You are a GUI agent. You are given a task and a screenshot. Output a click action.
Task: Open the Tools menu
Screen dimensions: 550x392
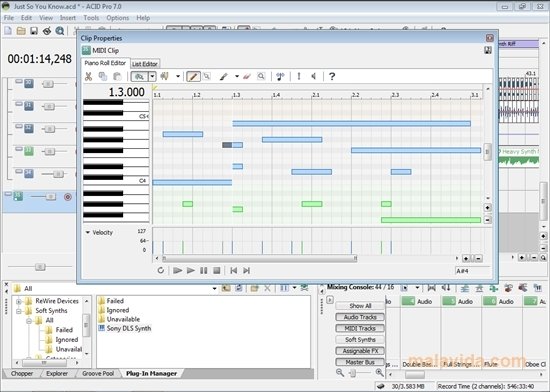[x=91, y=18]
